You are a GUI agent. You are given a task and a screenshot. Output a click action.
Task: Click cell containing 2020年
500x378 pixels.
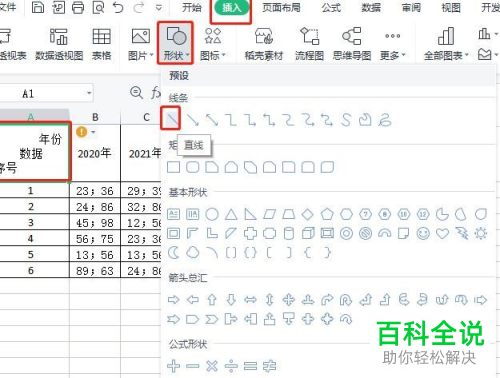point(95,153)
